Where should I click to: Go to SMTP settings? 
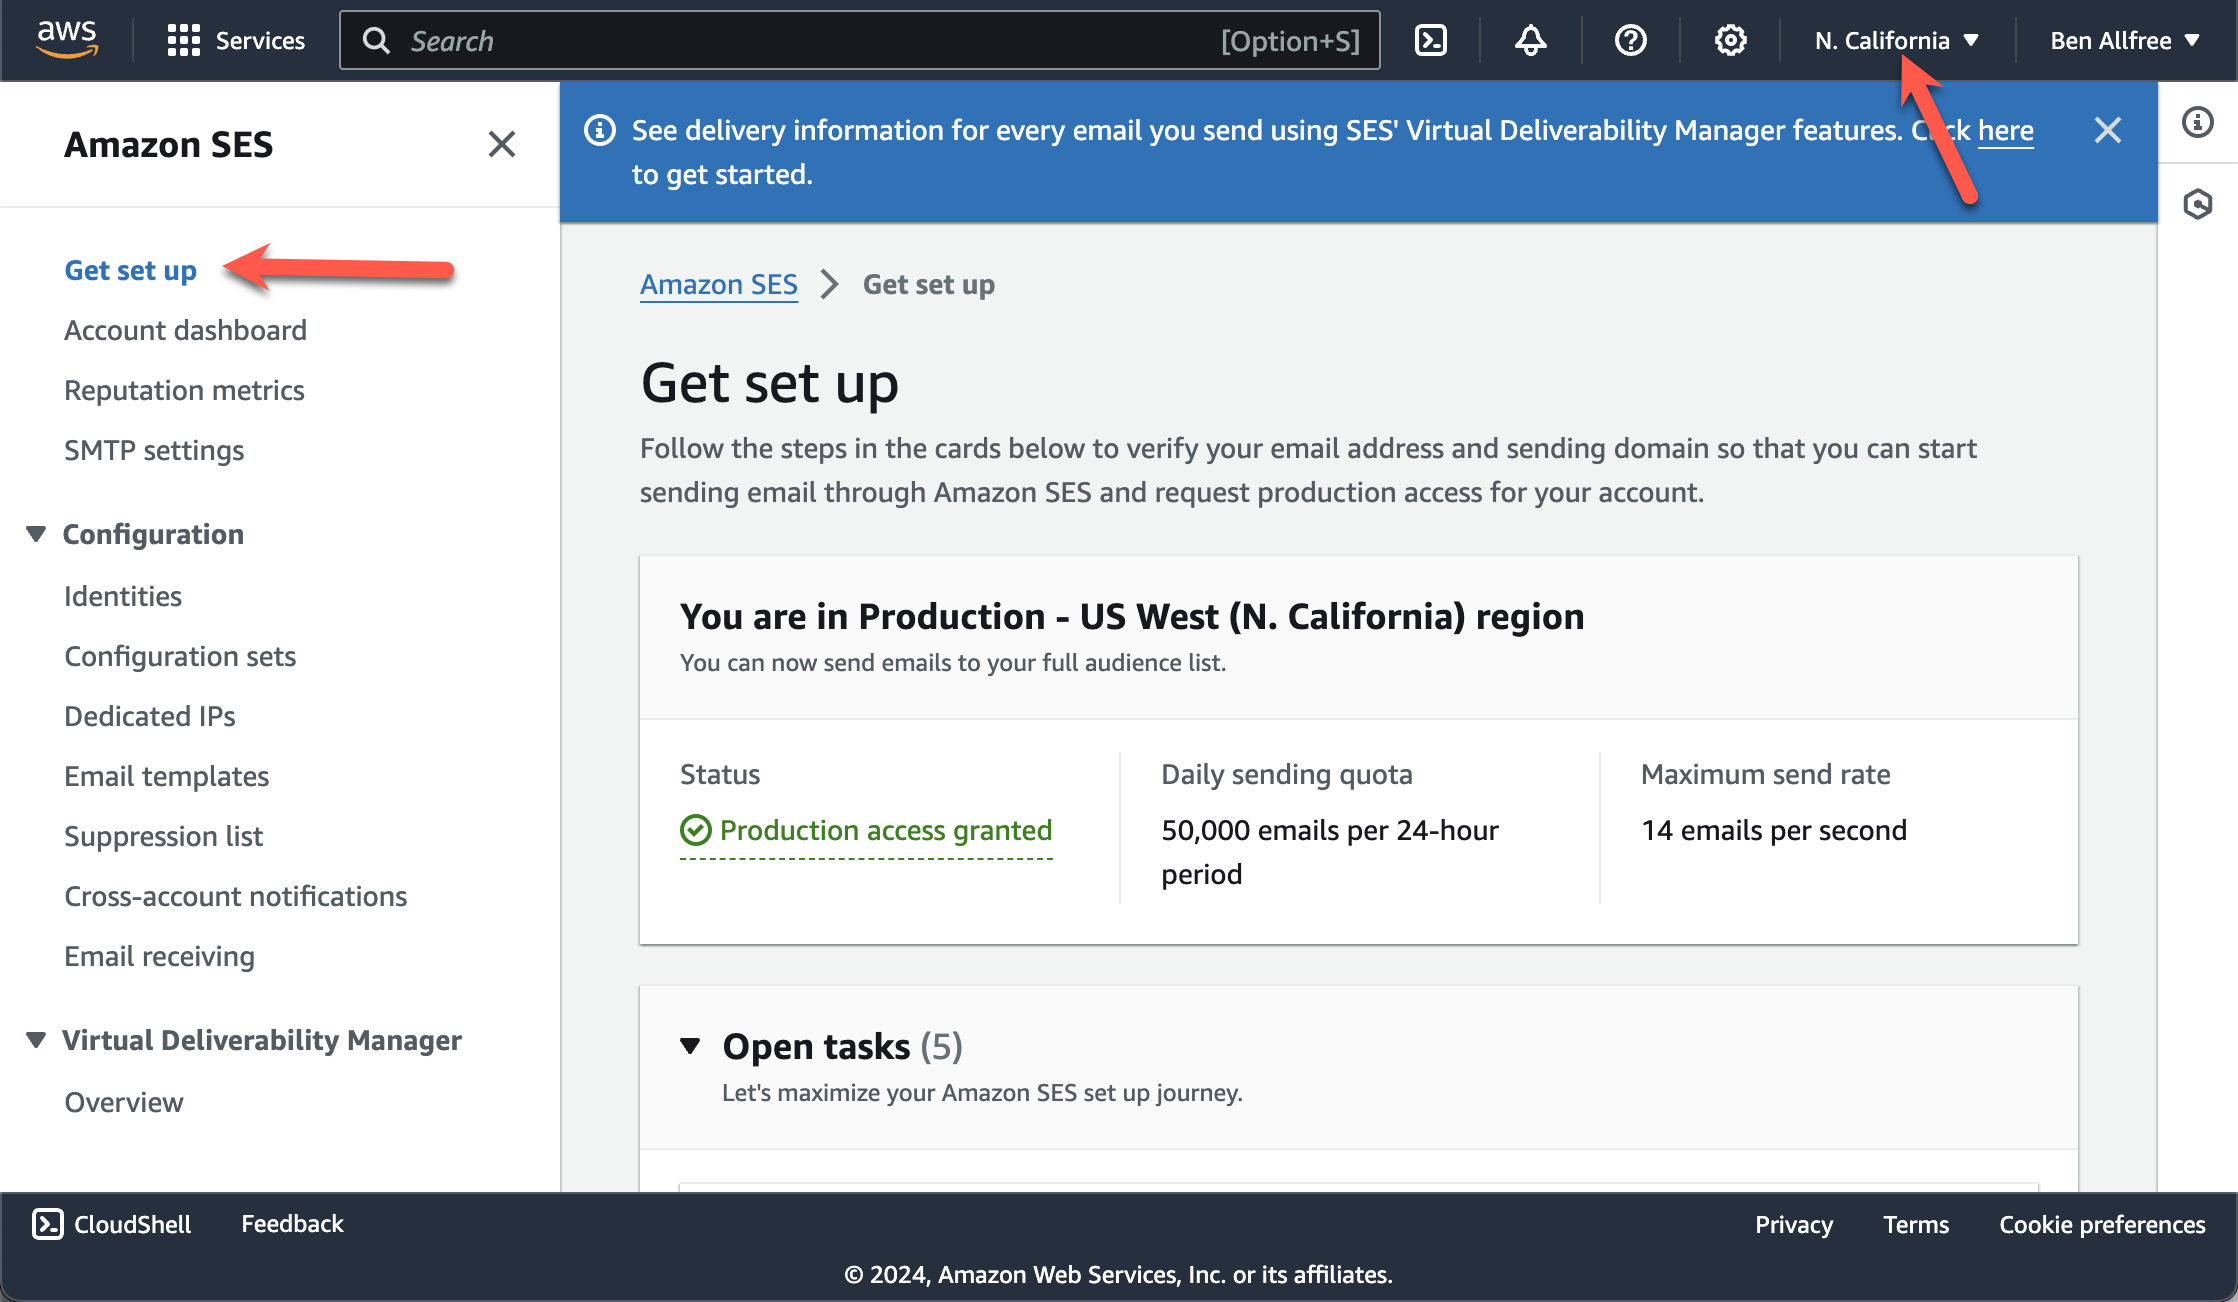click(154, 450)
